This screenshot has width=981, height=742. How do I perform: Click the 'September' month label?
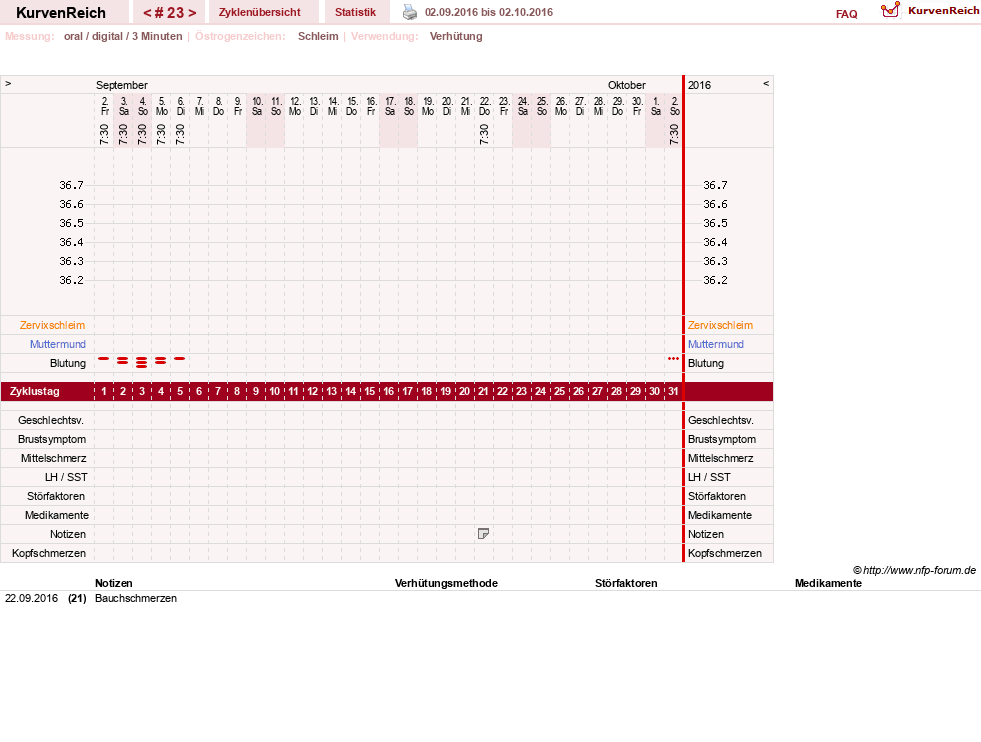coord(122,85)
